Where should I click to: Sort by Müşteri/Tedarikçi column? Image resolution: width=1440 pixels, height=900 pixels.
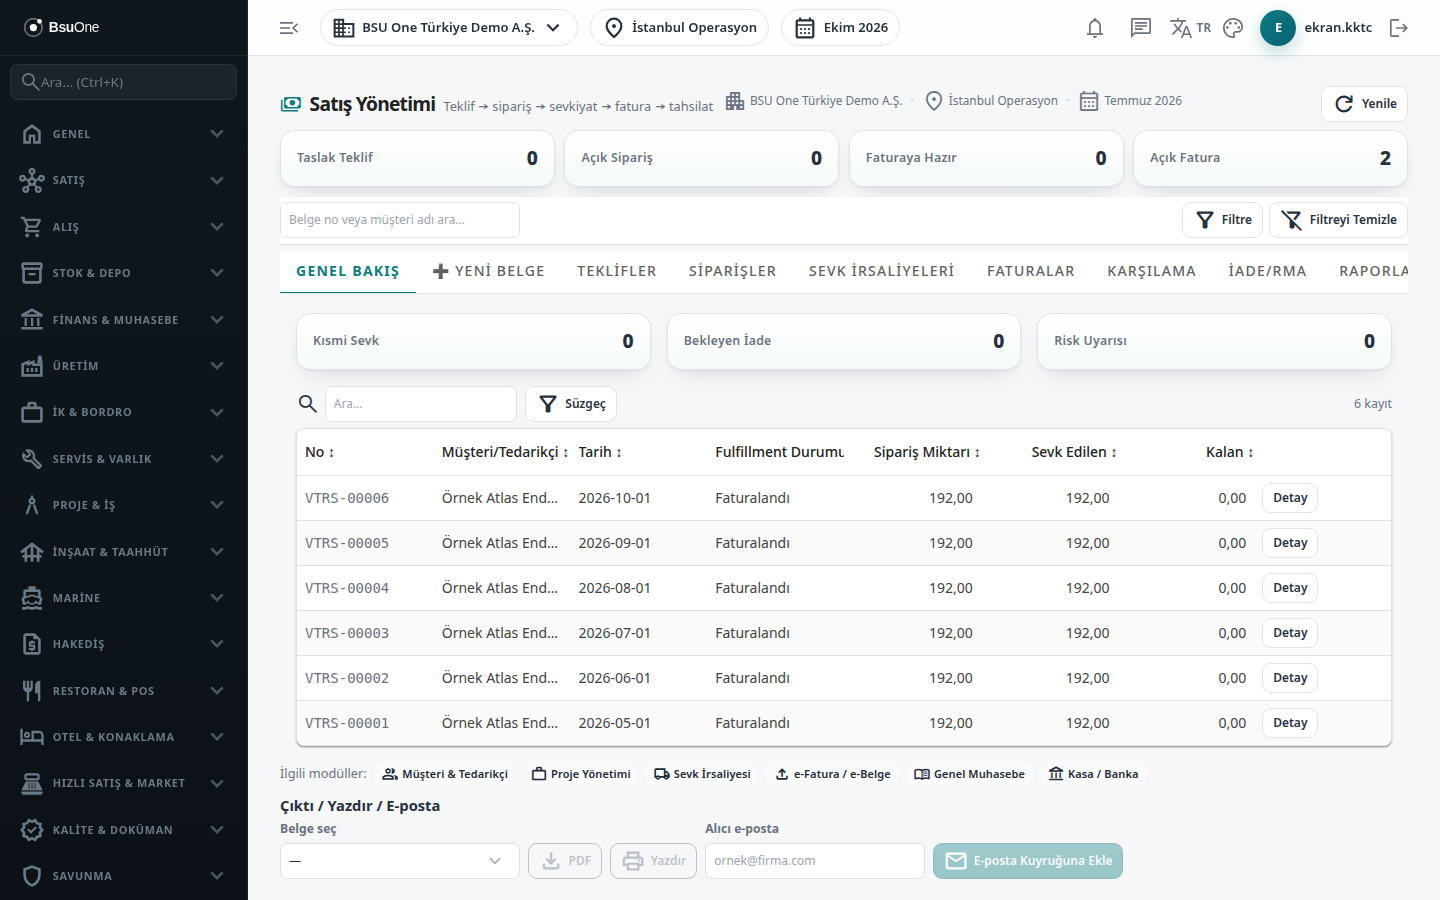click(505, 452)
